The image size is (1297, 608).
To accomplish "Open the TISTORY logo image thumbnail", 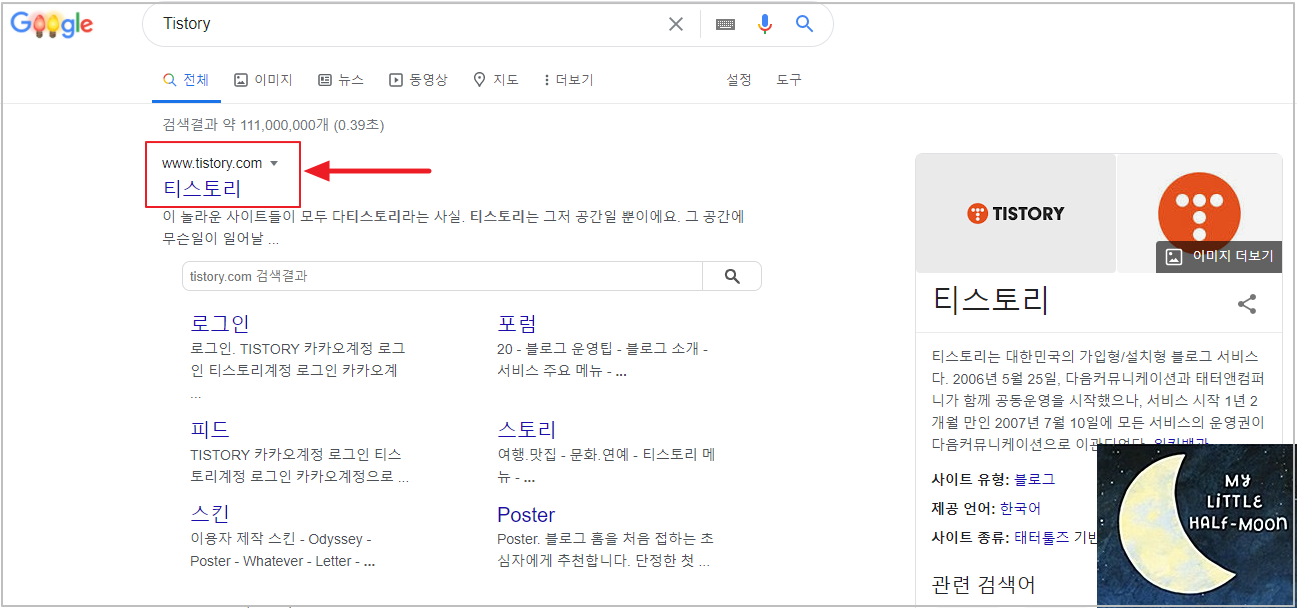I will (1016, 213).
